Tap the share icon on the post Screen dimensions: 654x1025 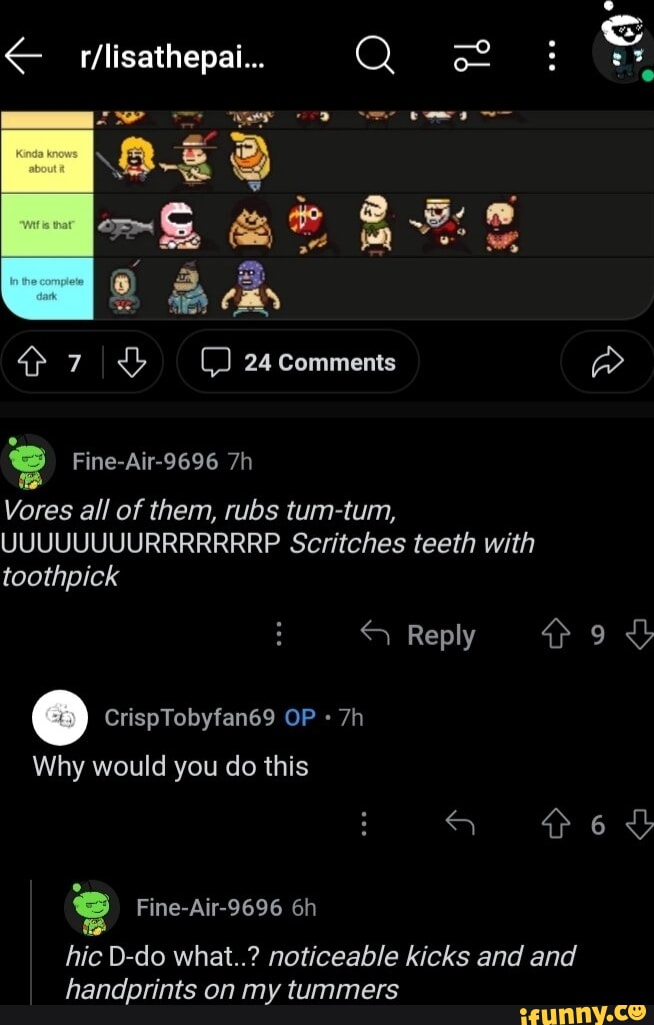tap(607, 362)
